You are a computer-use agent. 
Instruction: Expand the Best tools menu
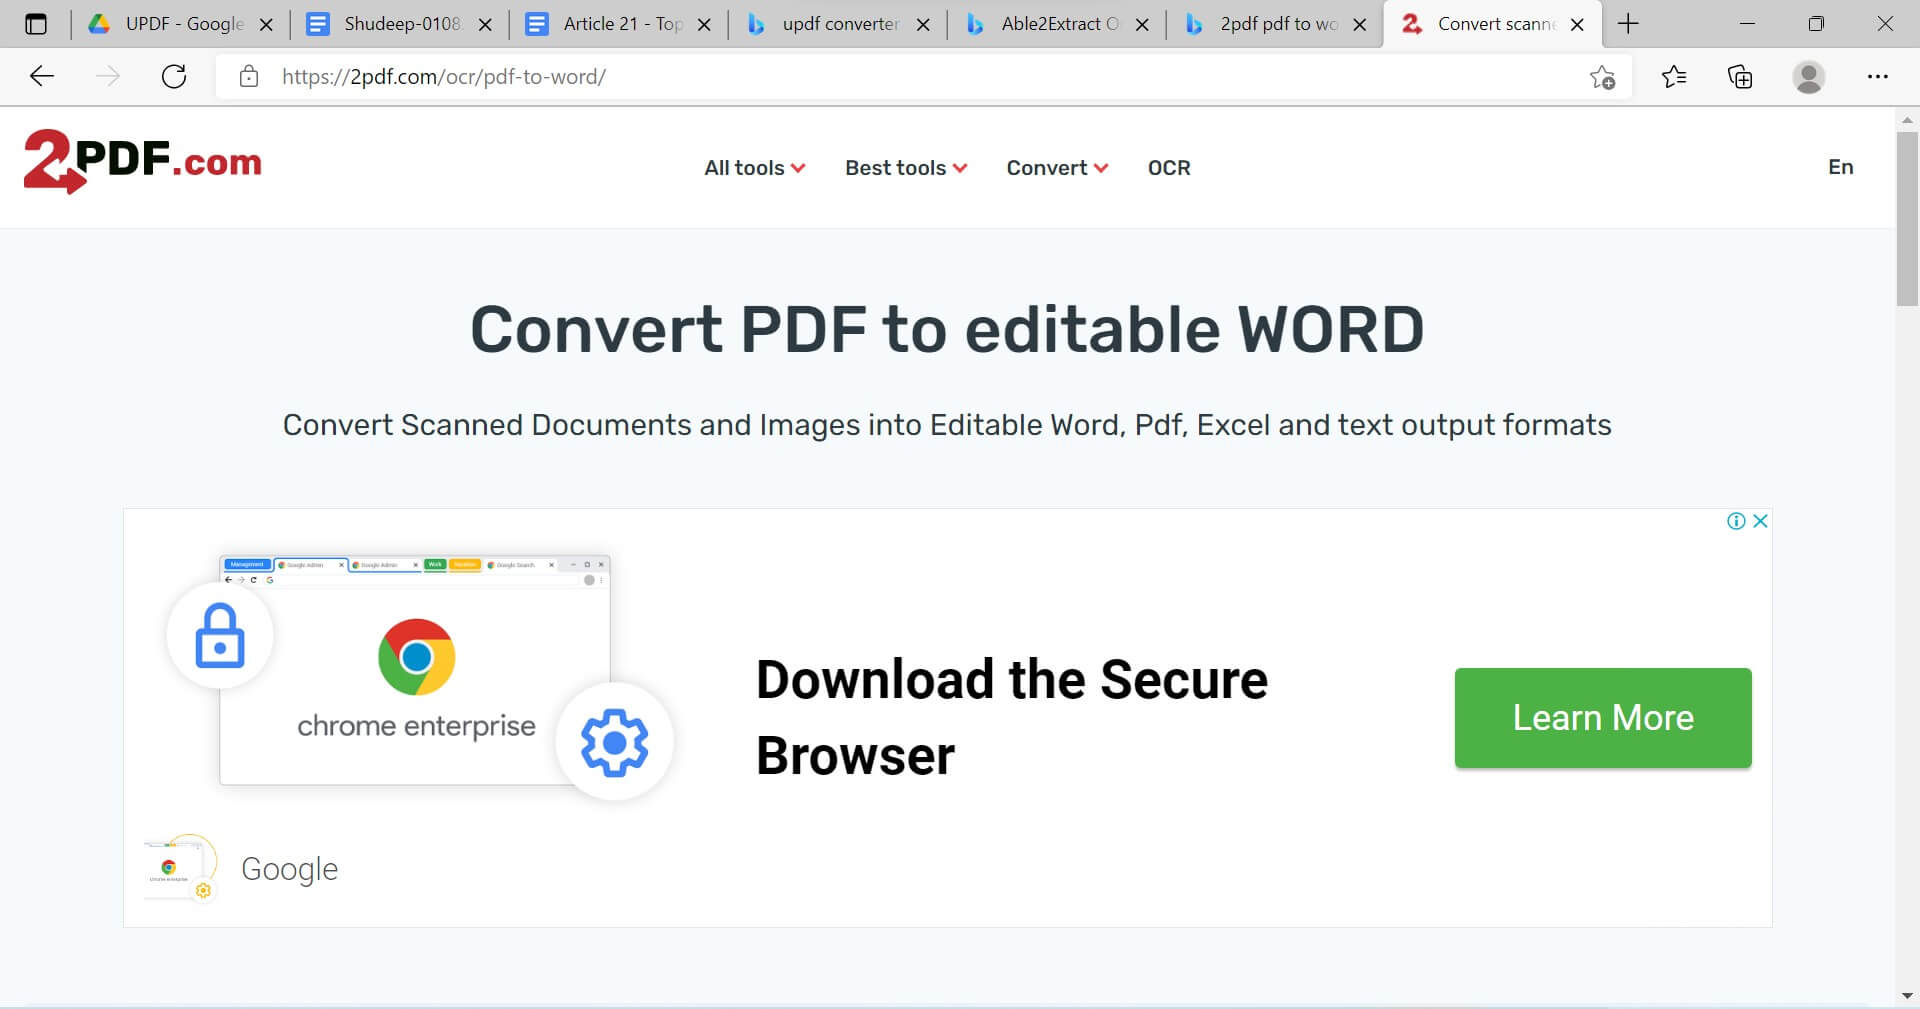pos(904,167)
